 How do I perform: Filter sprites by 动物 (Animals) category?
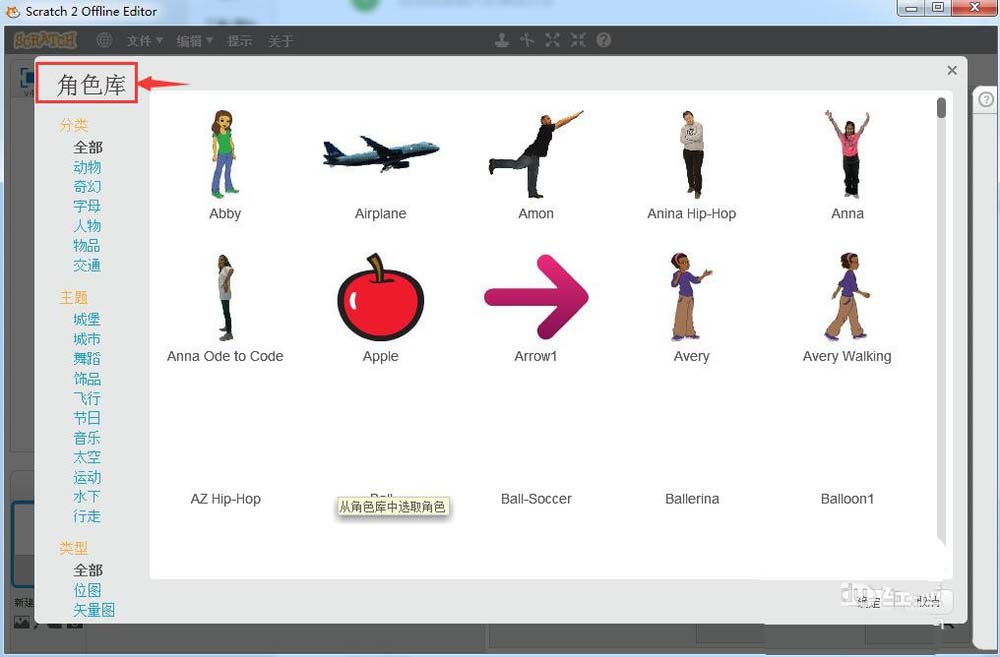point(87,167)
